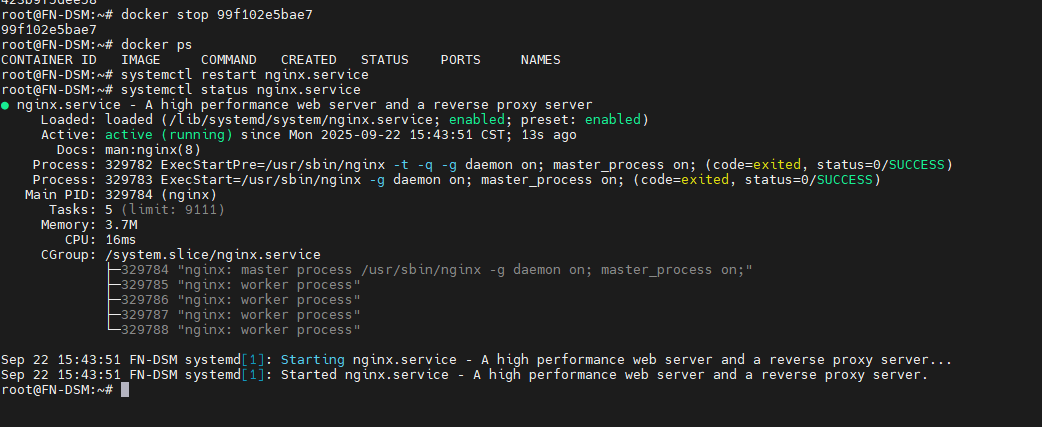Click the PORTS column header in docker output
This screenshot has width=1042, height=427.
(x=460, y=60)
